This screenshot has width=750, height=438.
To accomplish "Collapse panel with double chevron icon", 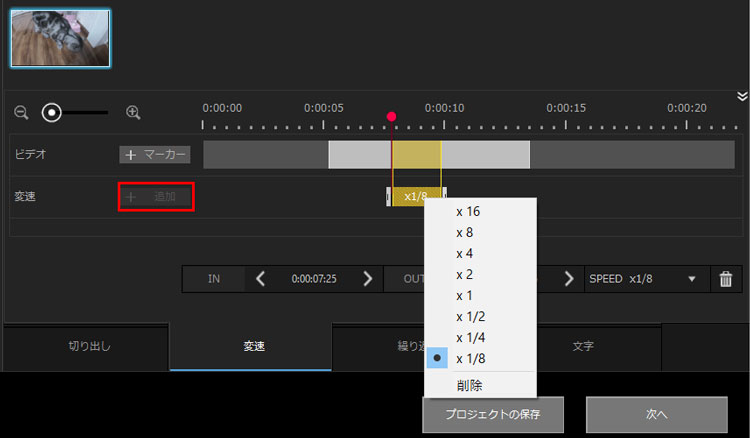I will 741,96.
